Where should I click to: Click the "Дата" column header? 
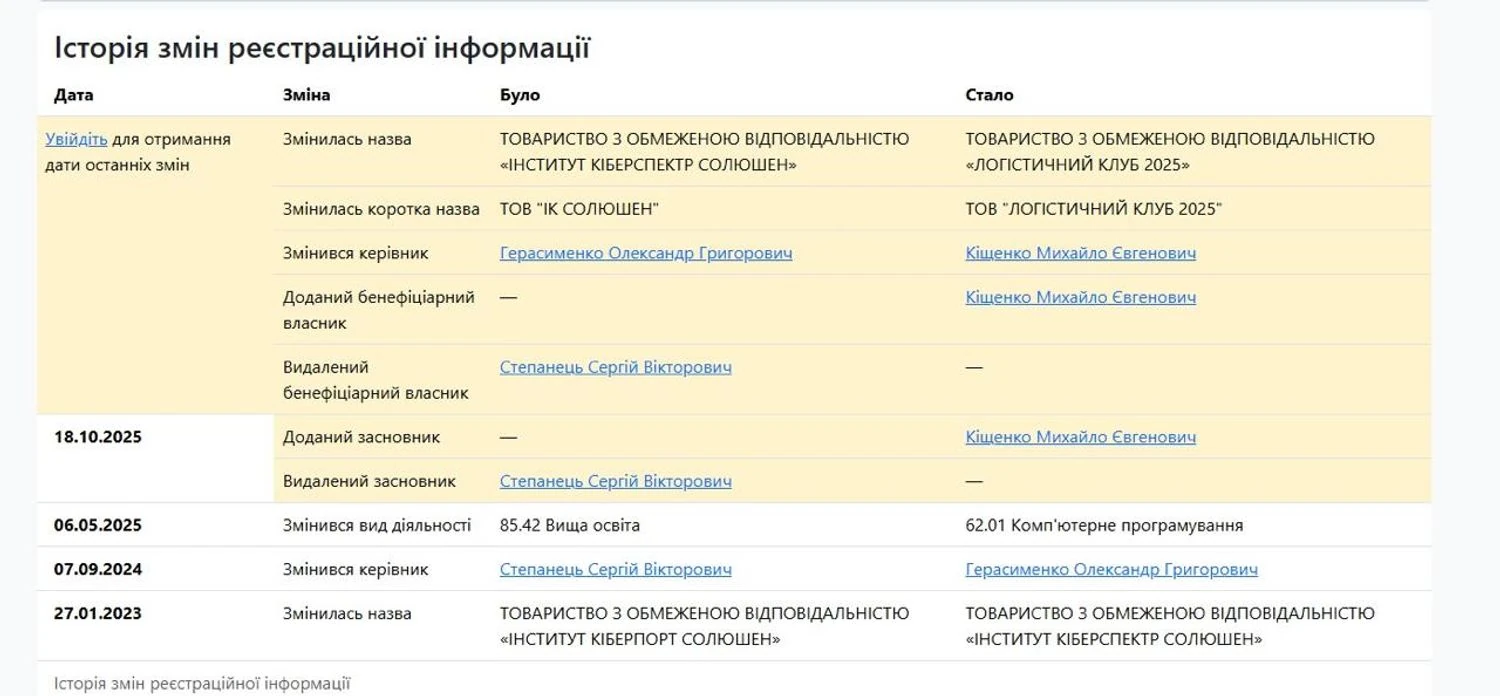click(73, 95)
